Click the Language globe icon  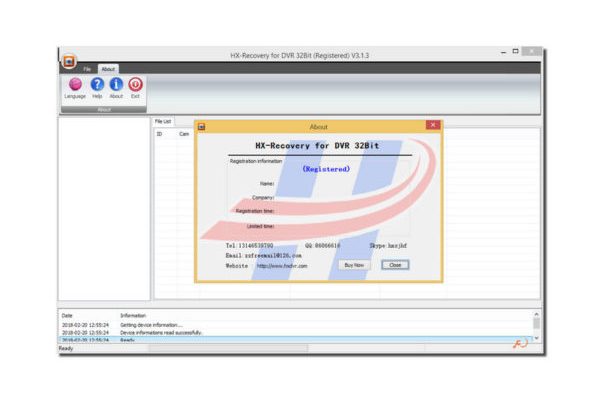point(75,85)
